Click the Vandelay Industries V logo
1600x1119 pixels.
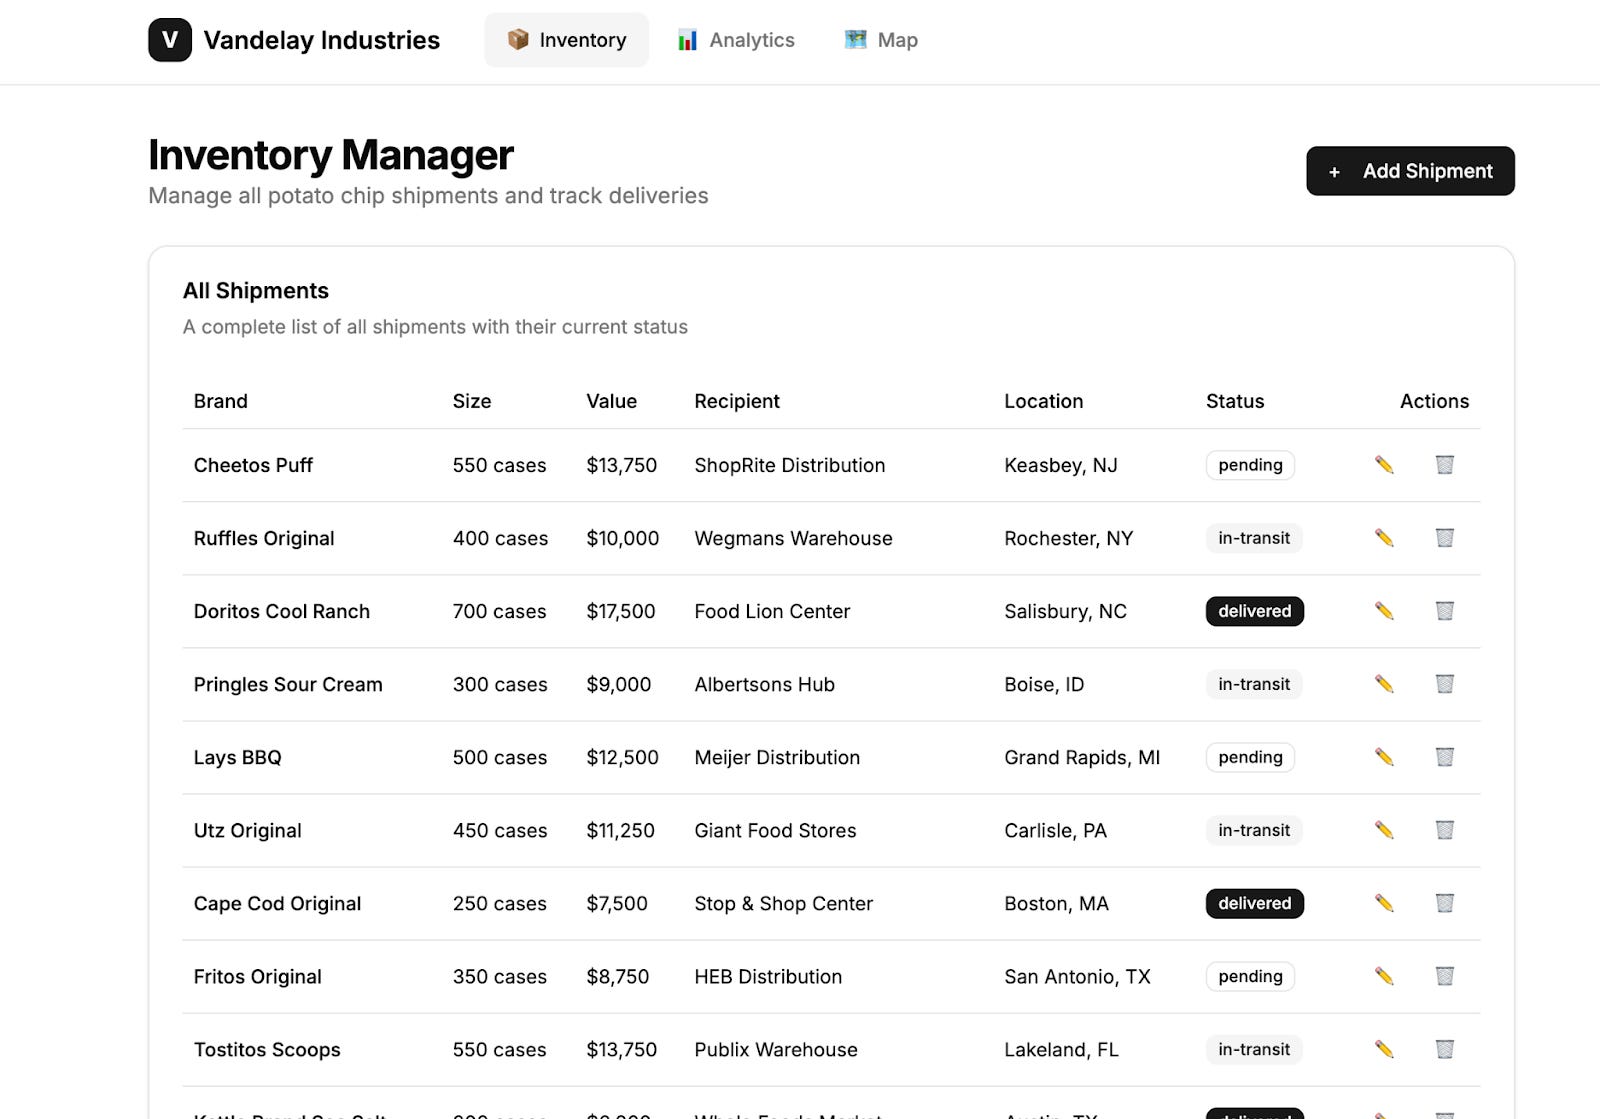coord(170,40)
